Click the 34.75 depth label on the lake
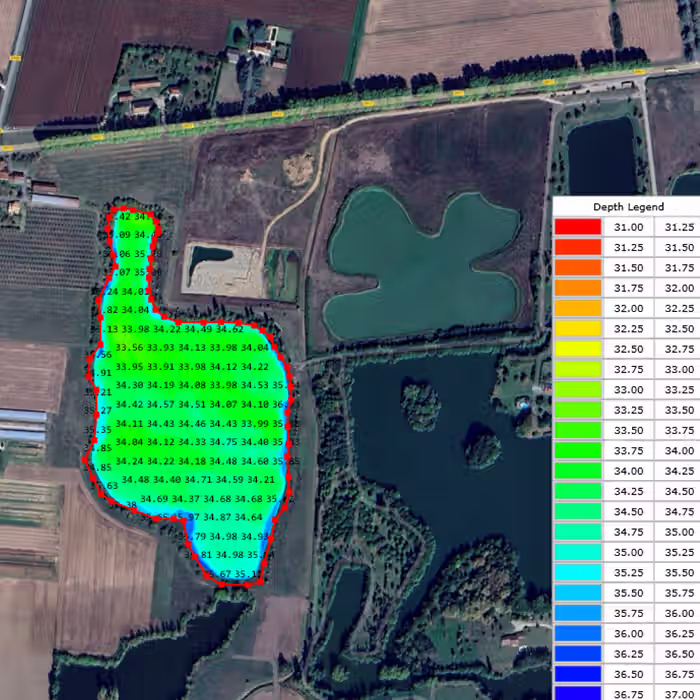This screenshot has height=700, width=700. point(223,442)
